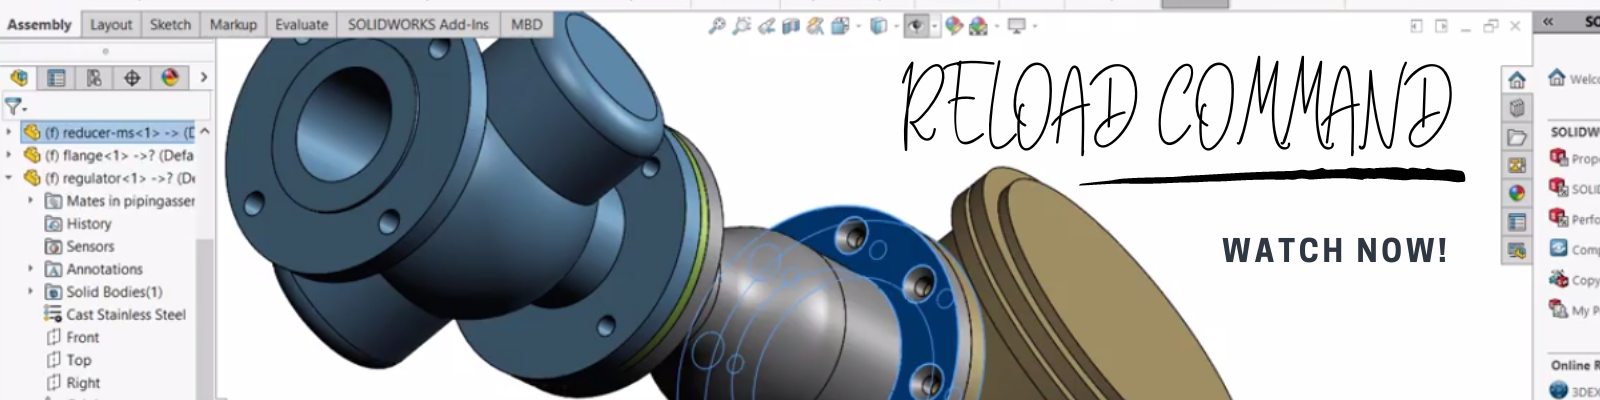Screen dimensions: 1600x400
Task: Click the feature tree filter funnel
Action: 13,105
